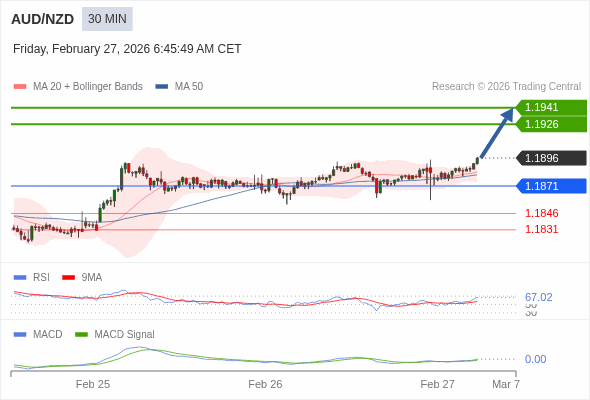This screenshot has height=400, width=590.
Task: Click the MACD value 0.00
Action: pos(535,359)
